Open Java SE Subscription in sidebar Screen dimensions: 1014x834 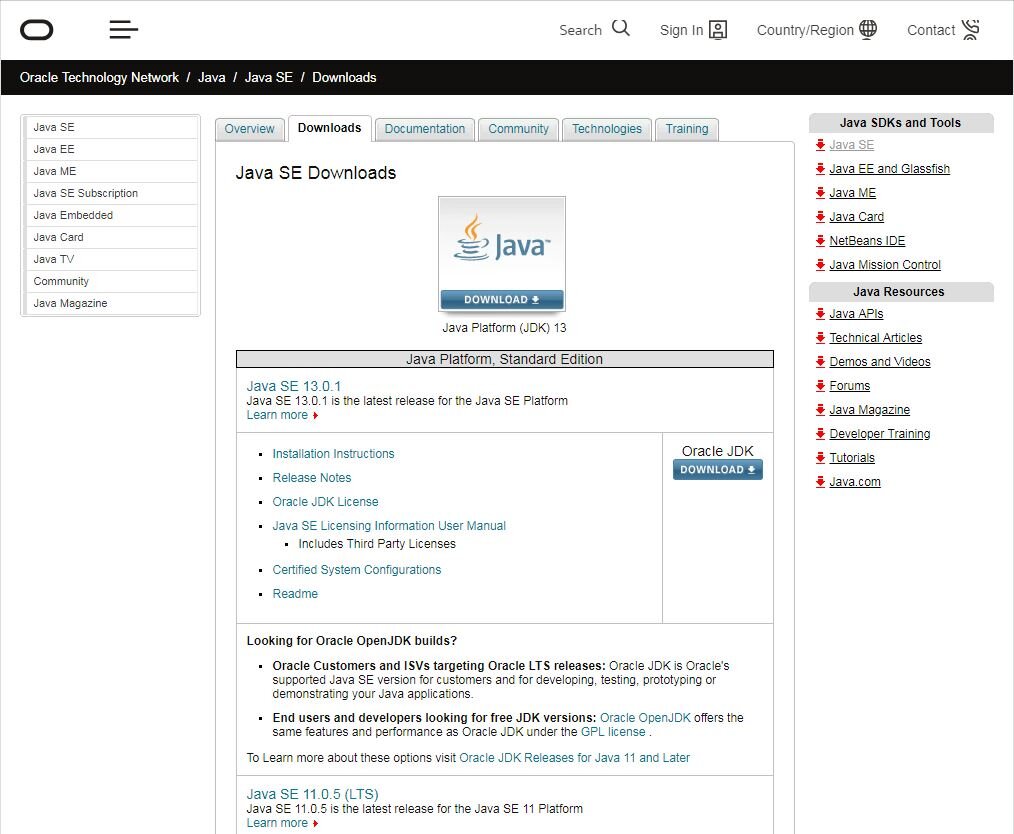pos(111,193)
